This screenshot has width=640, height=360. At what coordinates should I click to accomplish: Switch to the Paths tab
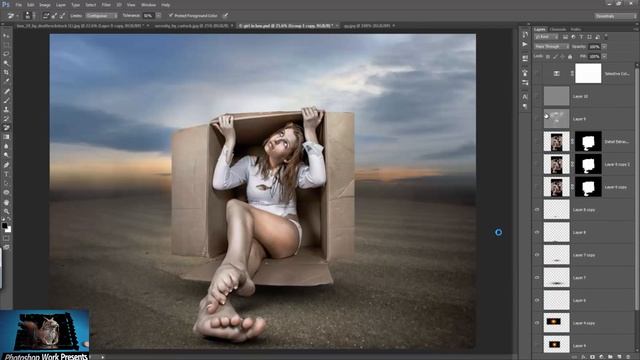coord(576,29)
